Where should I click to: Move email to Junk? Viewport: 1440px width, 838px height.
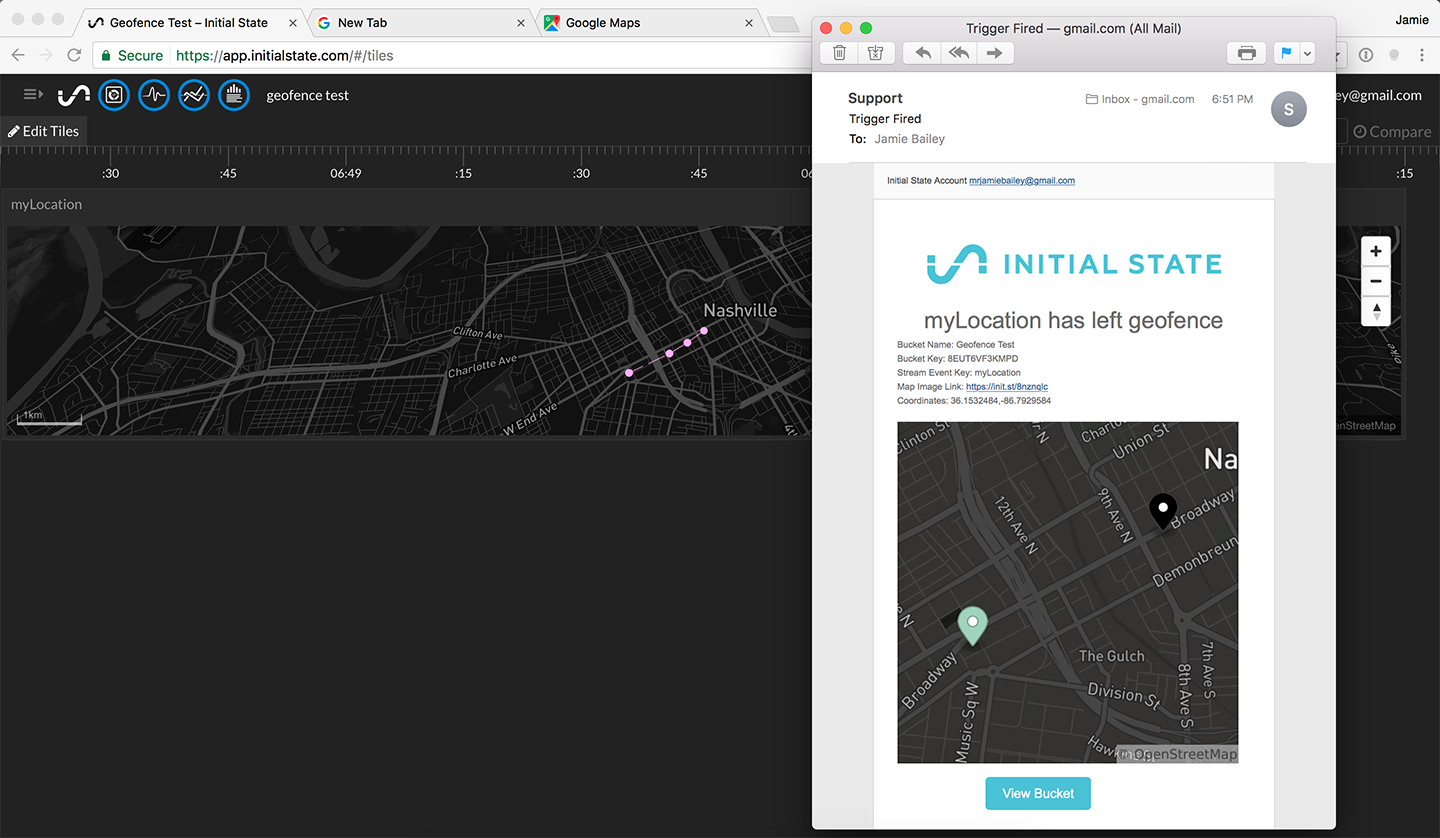click(x=875, y=53)
